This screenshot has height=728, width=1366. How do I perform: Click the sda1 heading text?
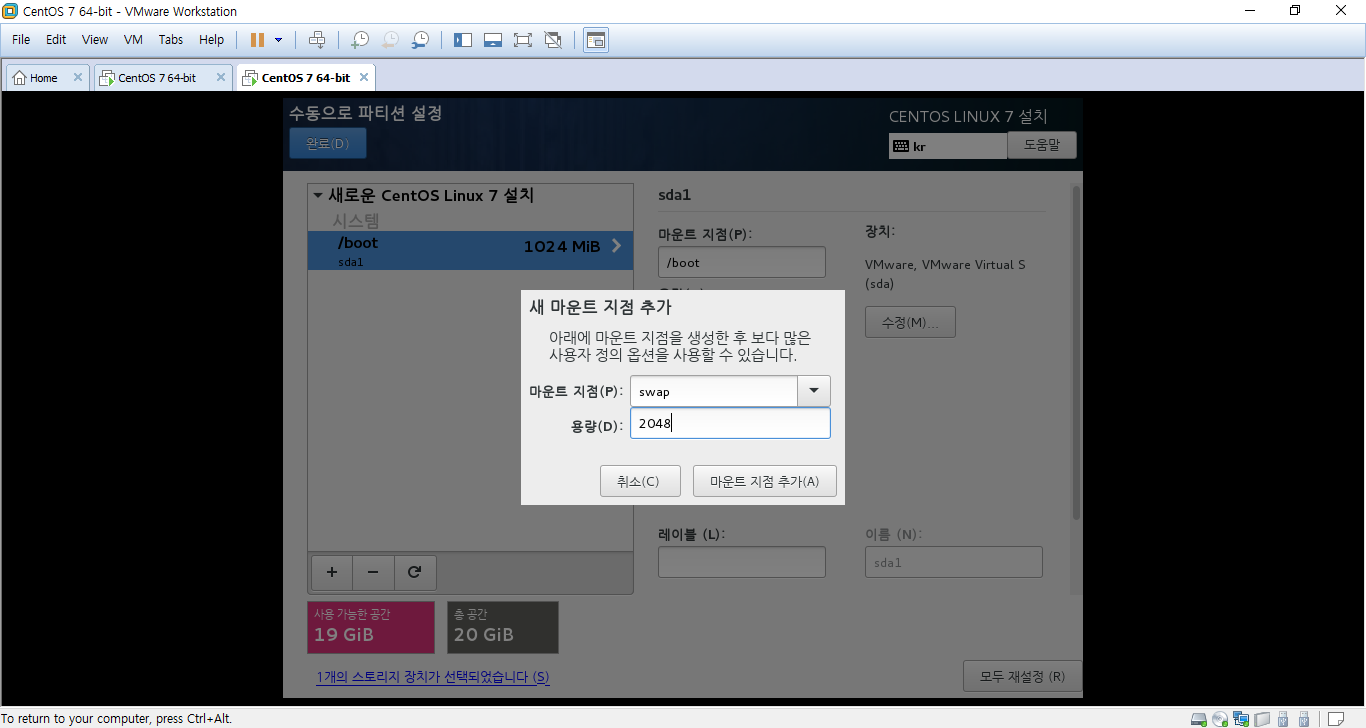click(x=675, y=195)
